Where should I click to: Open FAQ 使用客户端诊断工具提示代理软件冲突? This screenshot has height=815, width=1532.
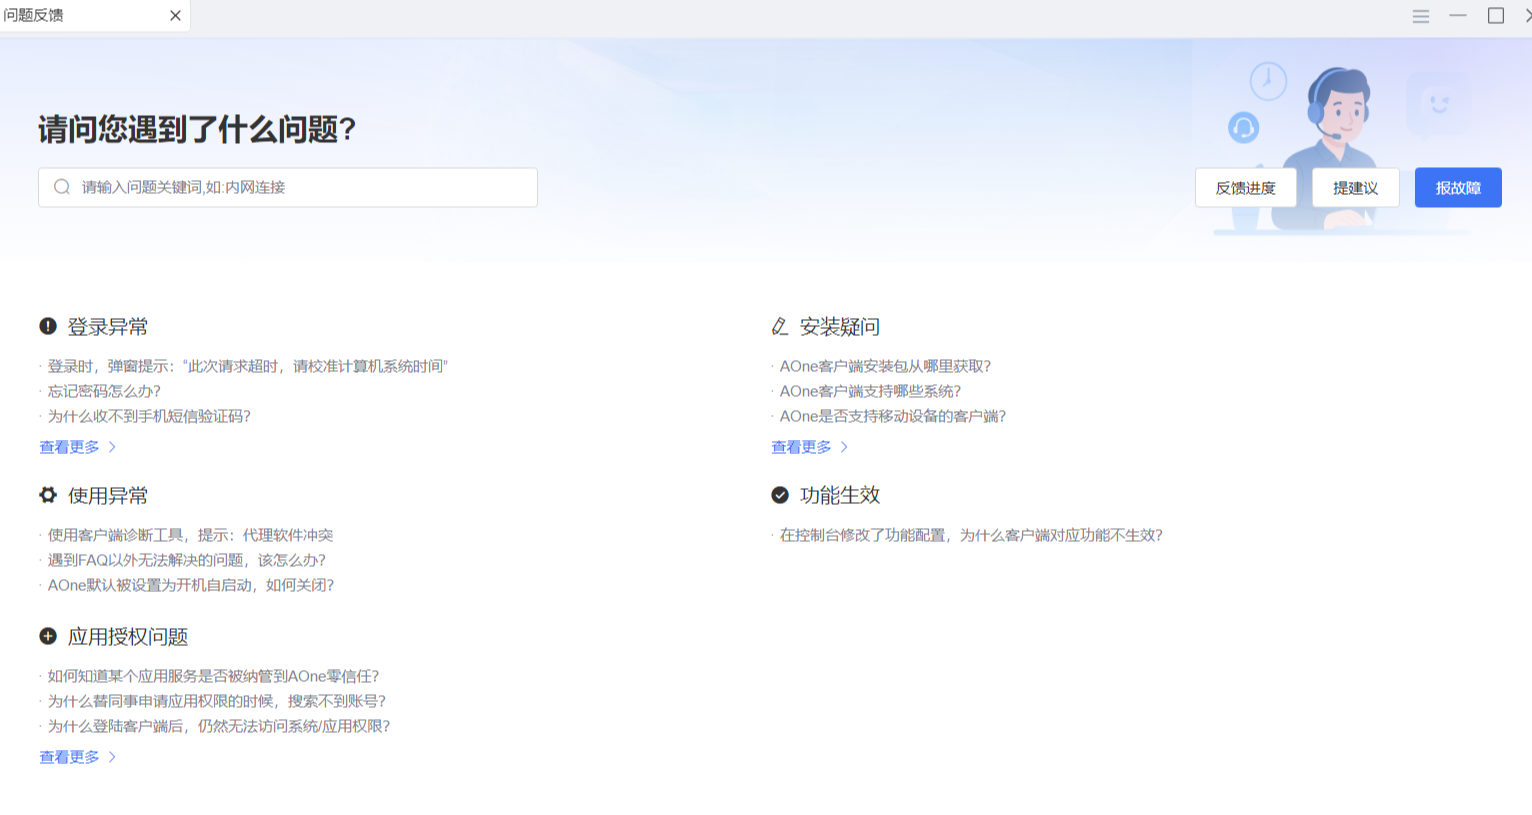coord(190,535)
